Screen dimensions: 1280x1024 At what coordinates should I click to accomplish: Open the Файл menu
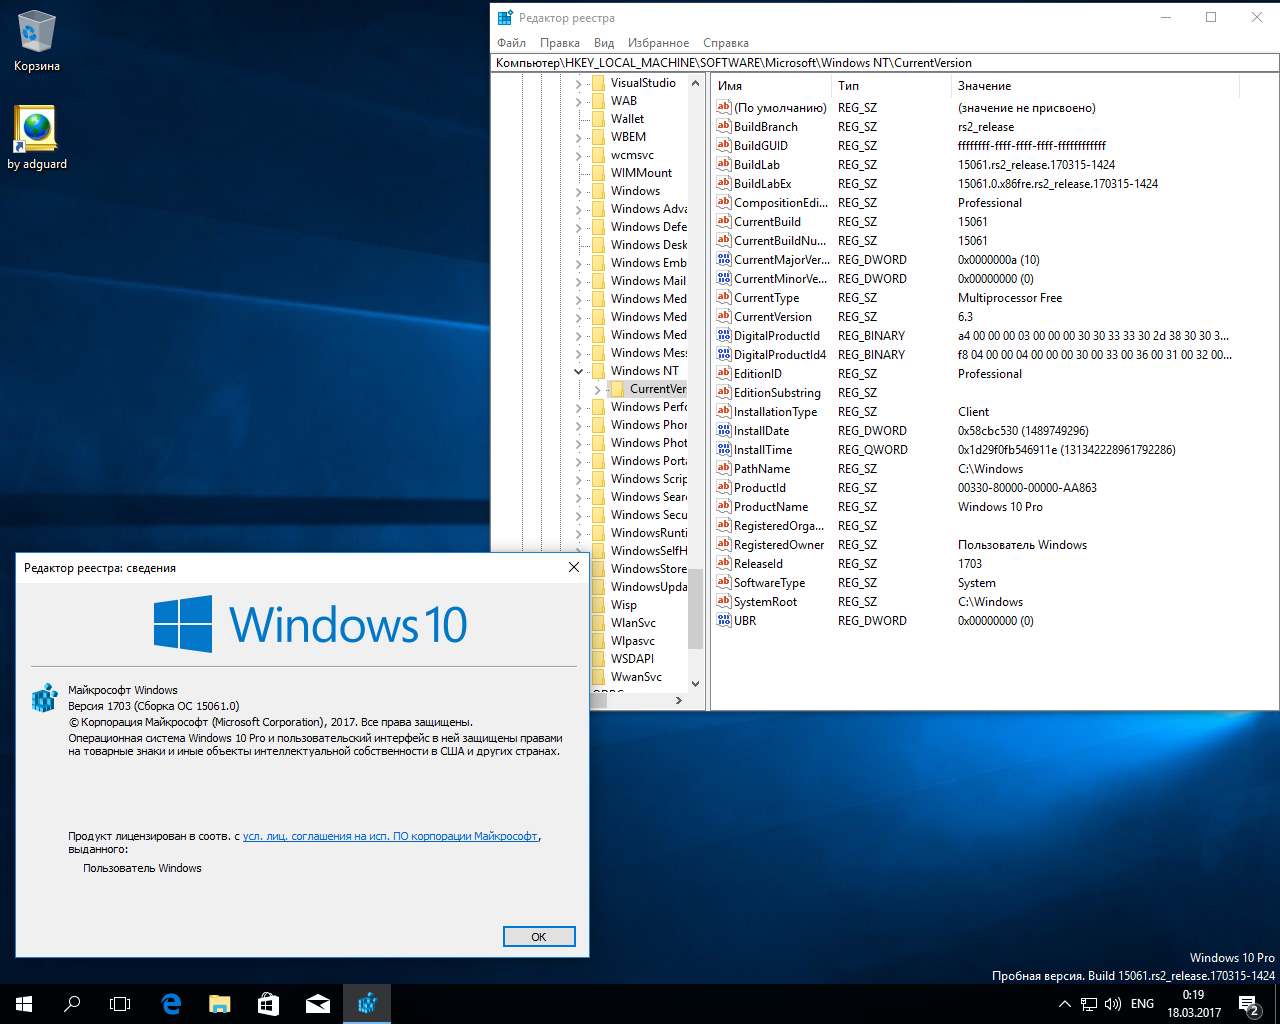click(x=511, y=43)
